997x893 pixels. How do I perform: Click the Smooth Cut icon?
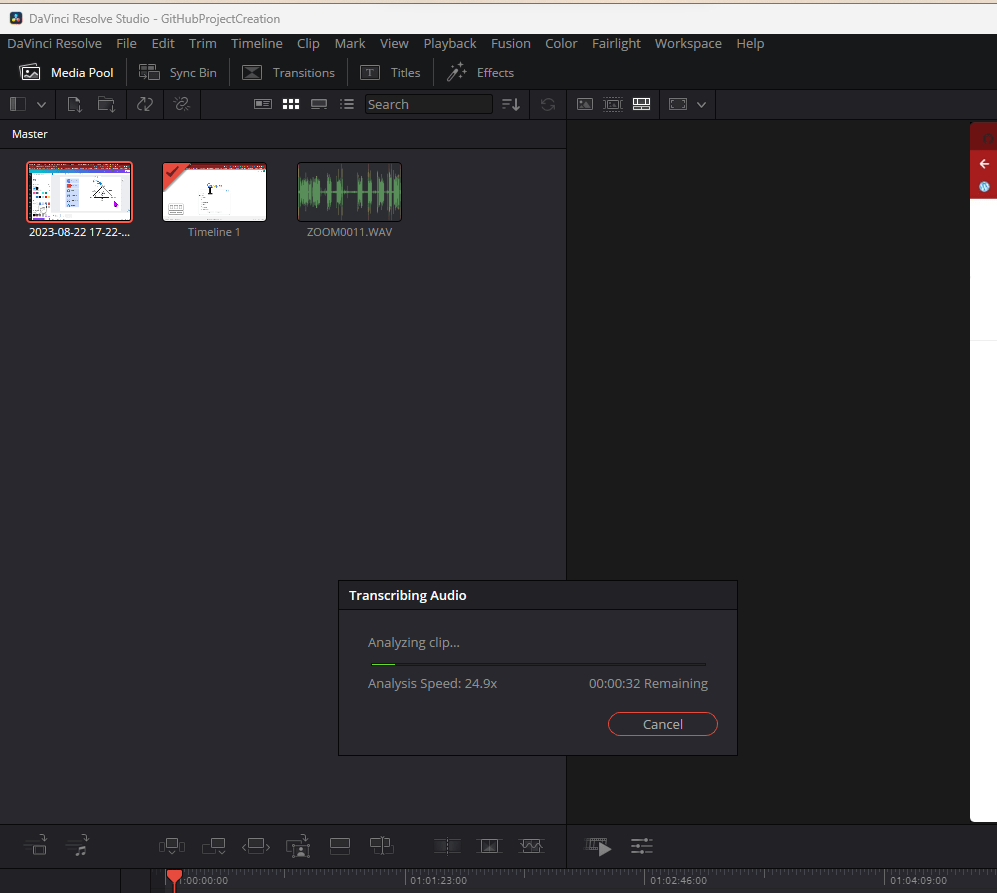531,846
